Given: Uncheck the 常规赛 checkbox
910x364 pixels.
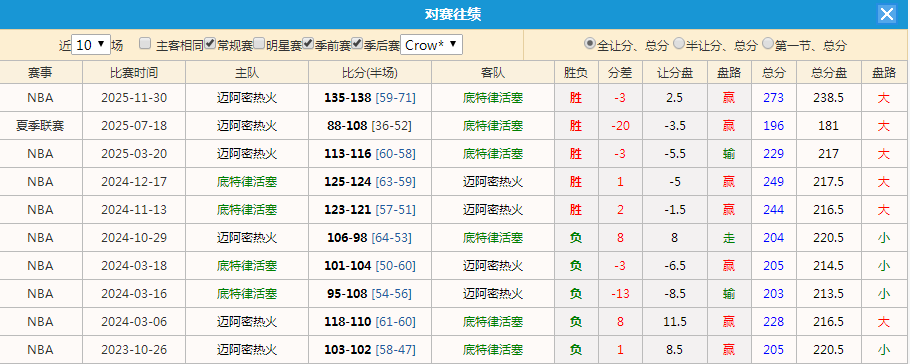Looking at the screenshot, I should pyautogui.click(x=211, y=43).
